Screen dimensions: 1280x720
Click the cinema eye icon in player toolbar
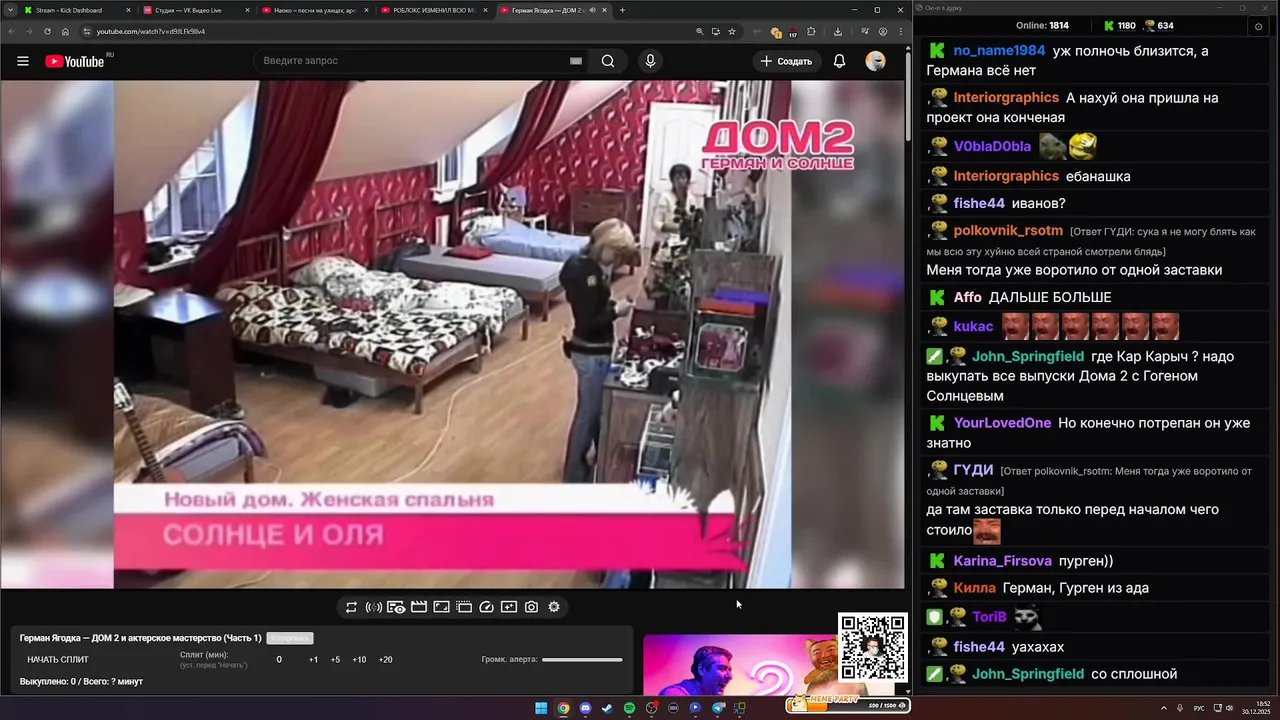coord(396,607)
